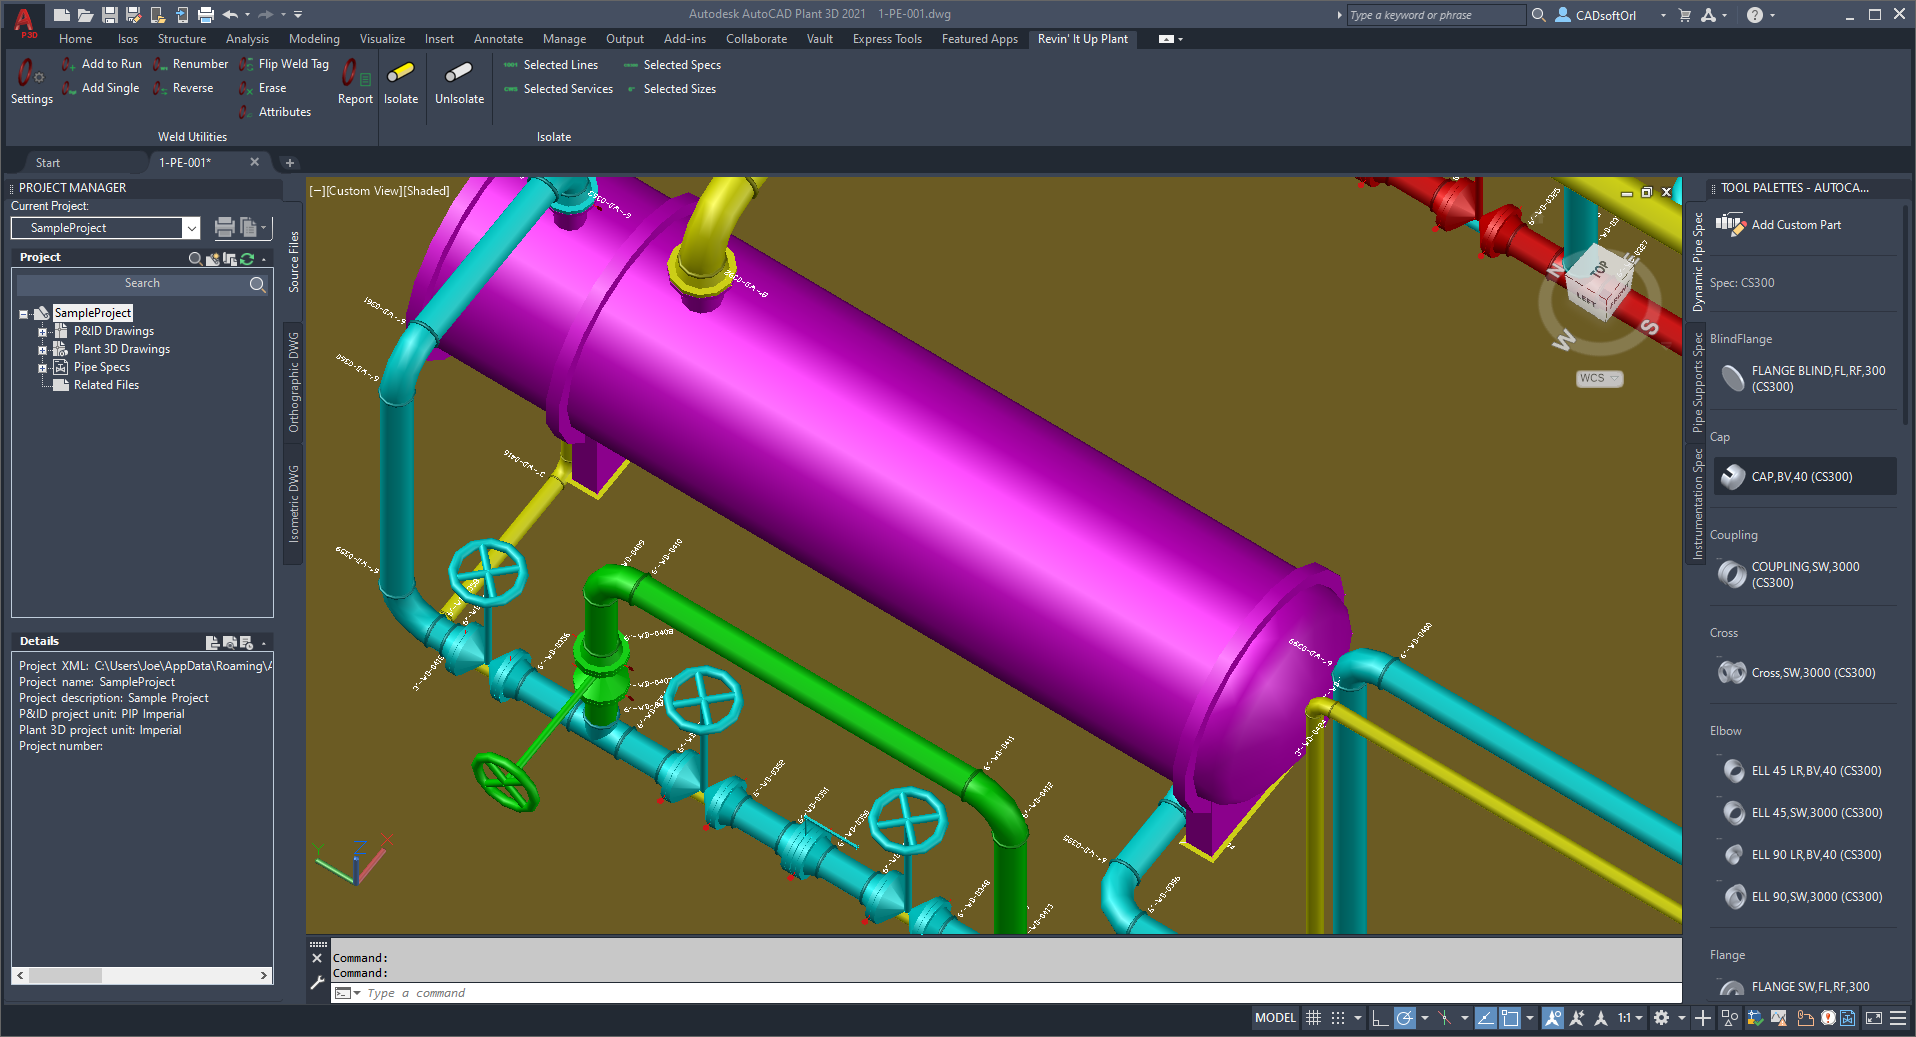Click Flip Weld Tag
The width and height of the screenshot is (1916, 1037).
pos(284,64)
